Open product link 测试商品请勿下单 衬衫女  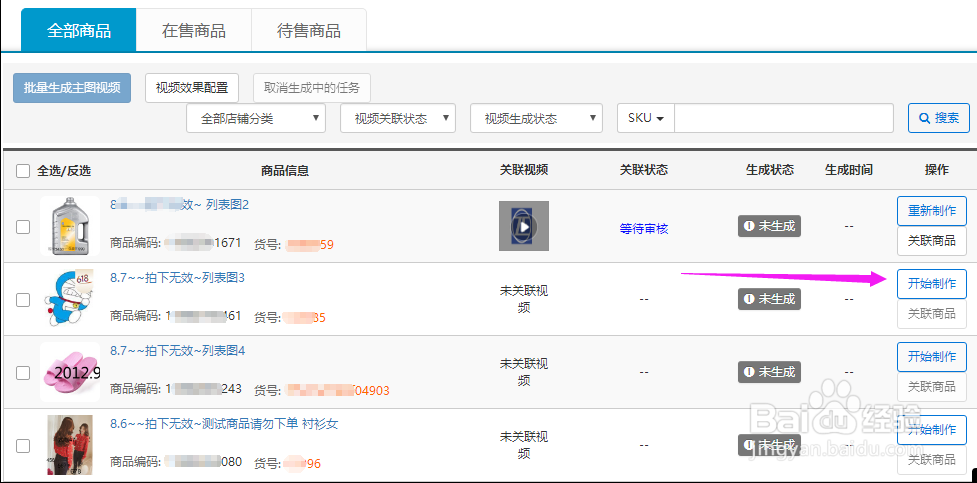click(224, 424)
